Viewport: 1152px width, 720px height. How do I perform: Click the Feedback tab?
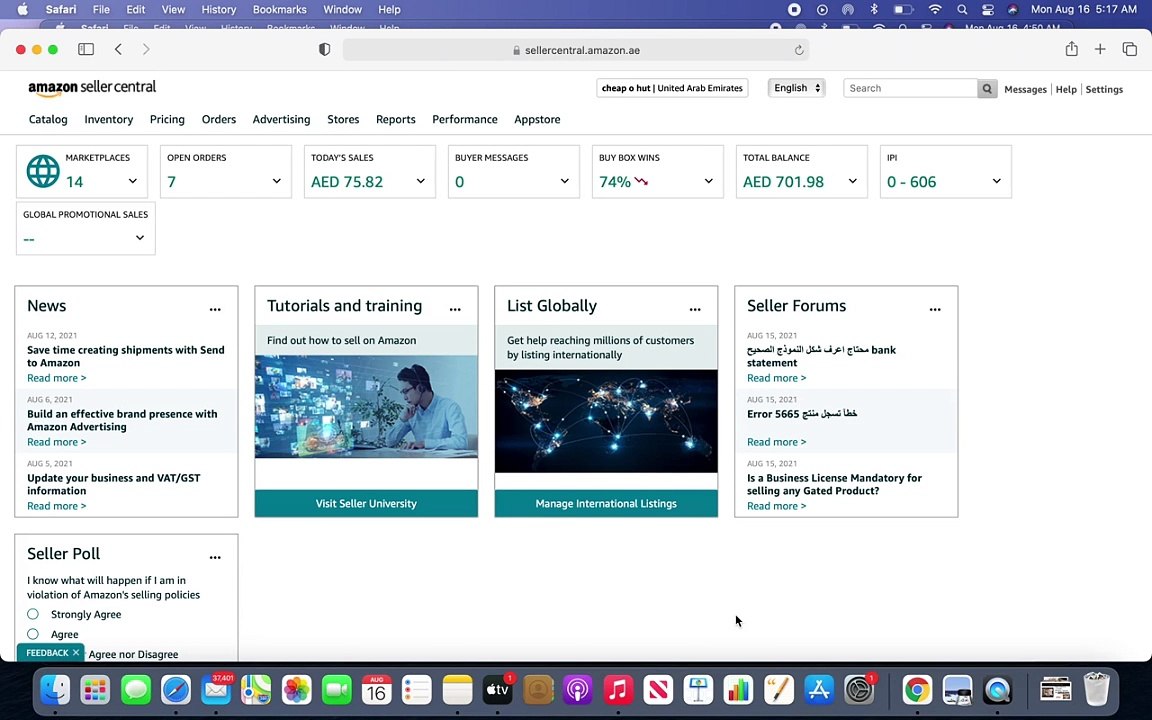47,652
